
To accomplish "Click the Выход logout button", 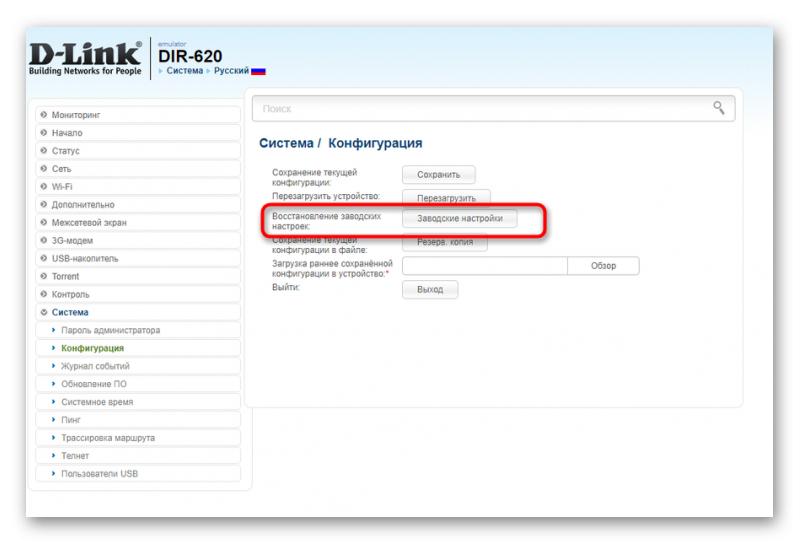I will [x=430, y=289].
